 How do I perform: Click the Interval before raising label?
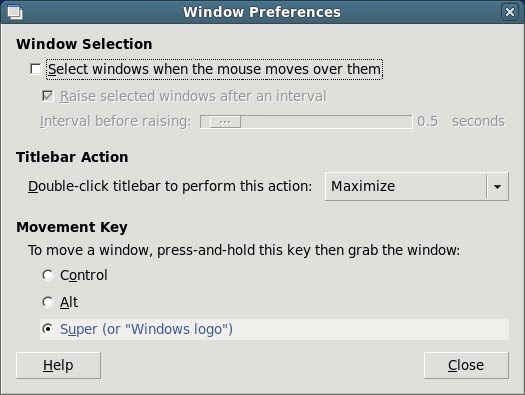(x=116, y=122)
